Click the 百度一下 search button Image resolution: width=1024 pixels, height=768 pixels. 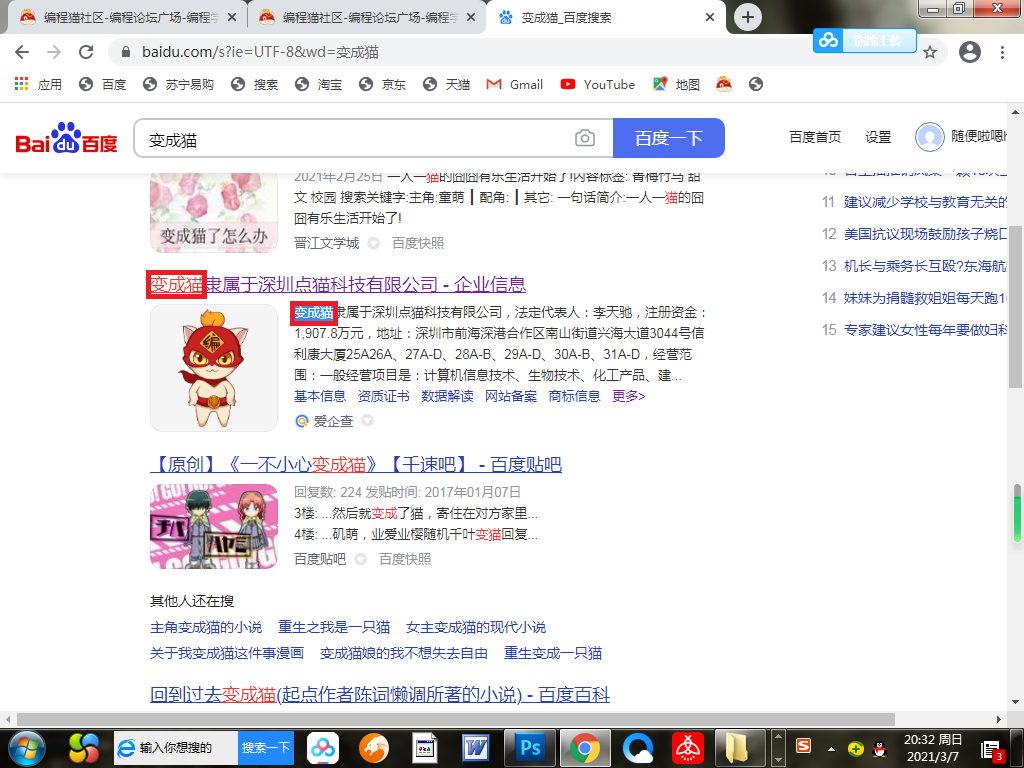(x=669, y=138)
